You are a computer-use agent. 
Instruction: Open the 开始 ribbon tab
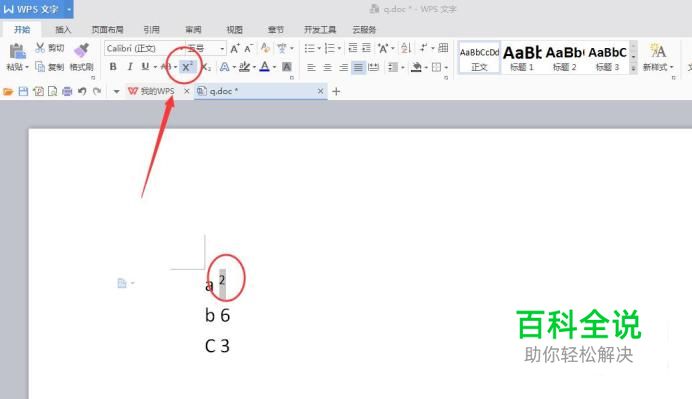(x=22, y=30)
